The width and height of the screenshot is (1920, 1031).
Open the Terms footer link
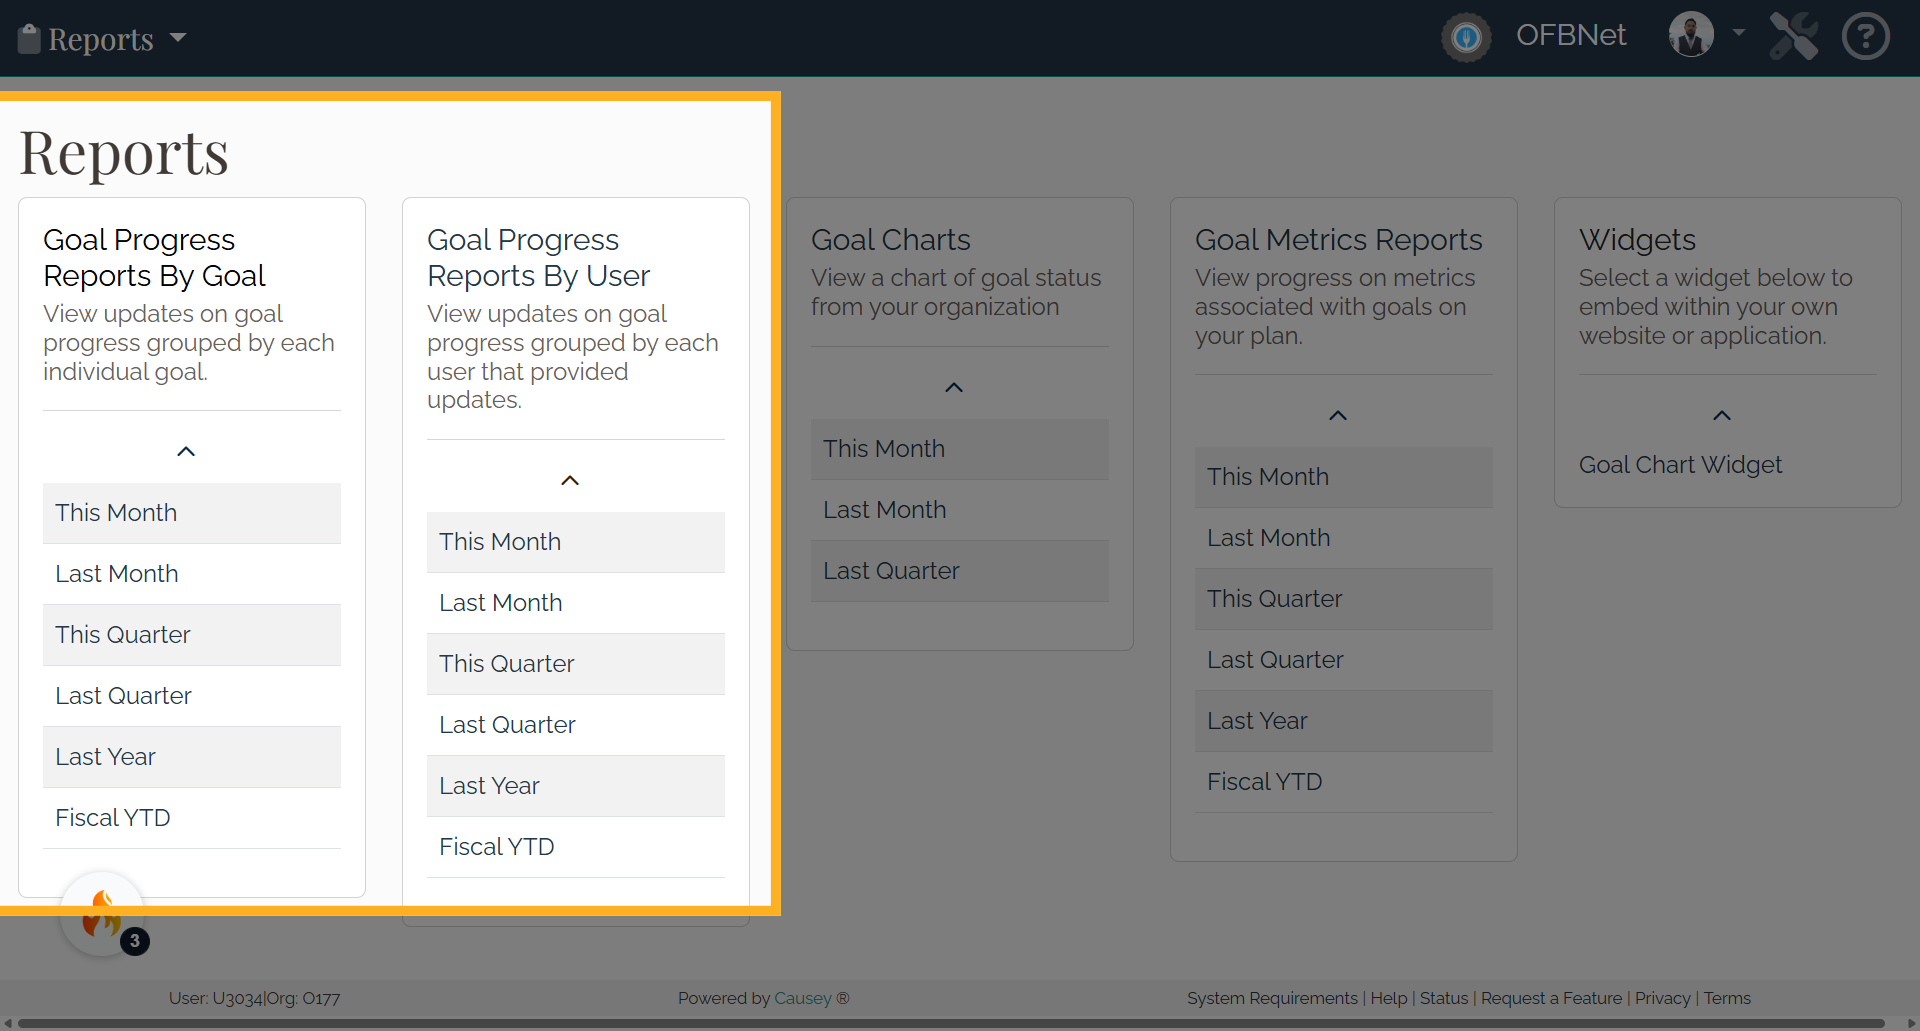(1727, 998)
